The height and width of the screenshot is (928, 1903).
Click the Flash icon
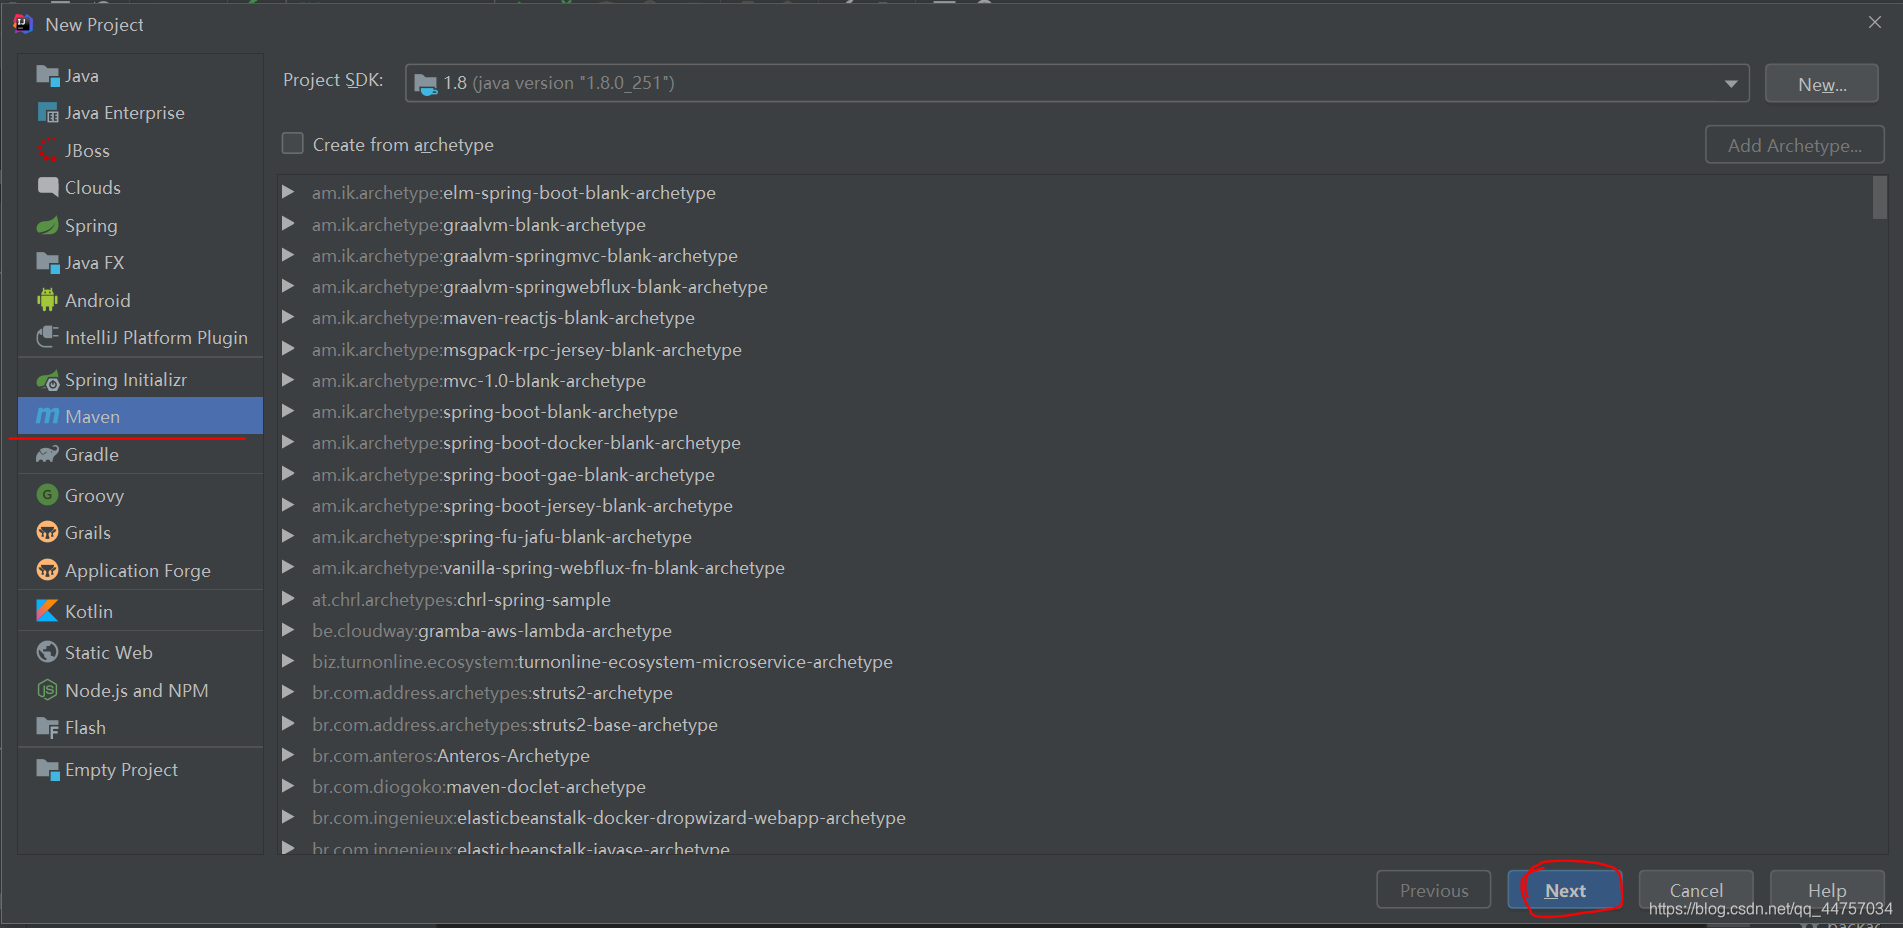(47, 728)
